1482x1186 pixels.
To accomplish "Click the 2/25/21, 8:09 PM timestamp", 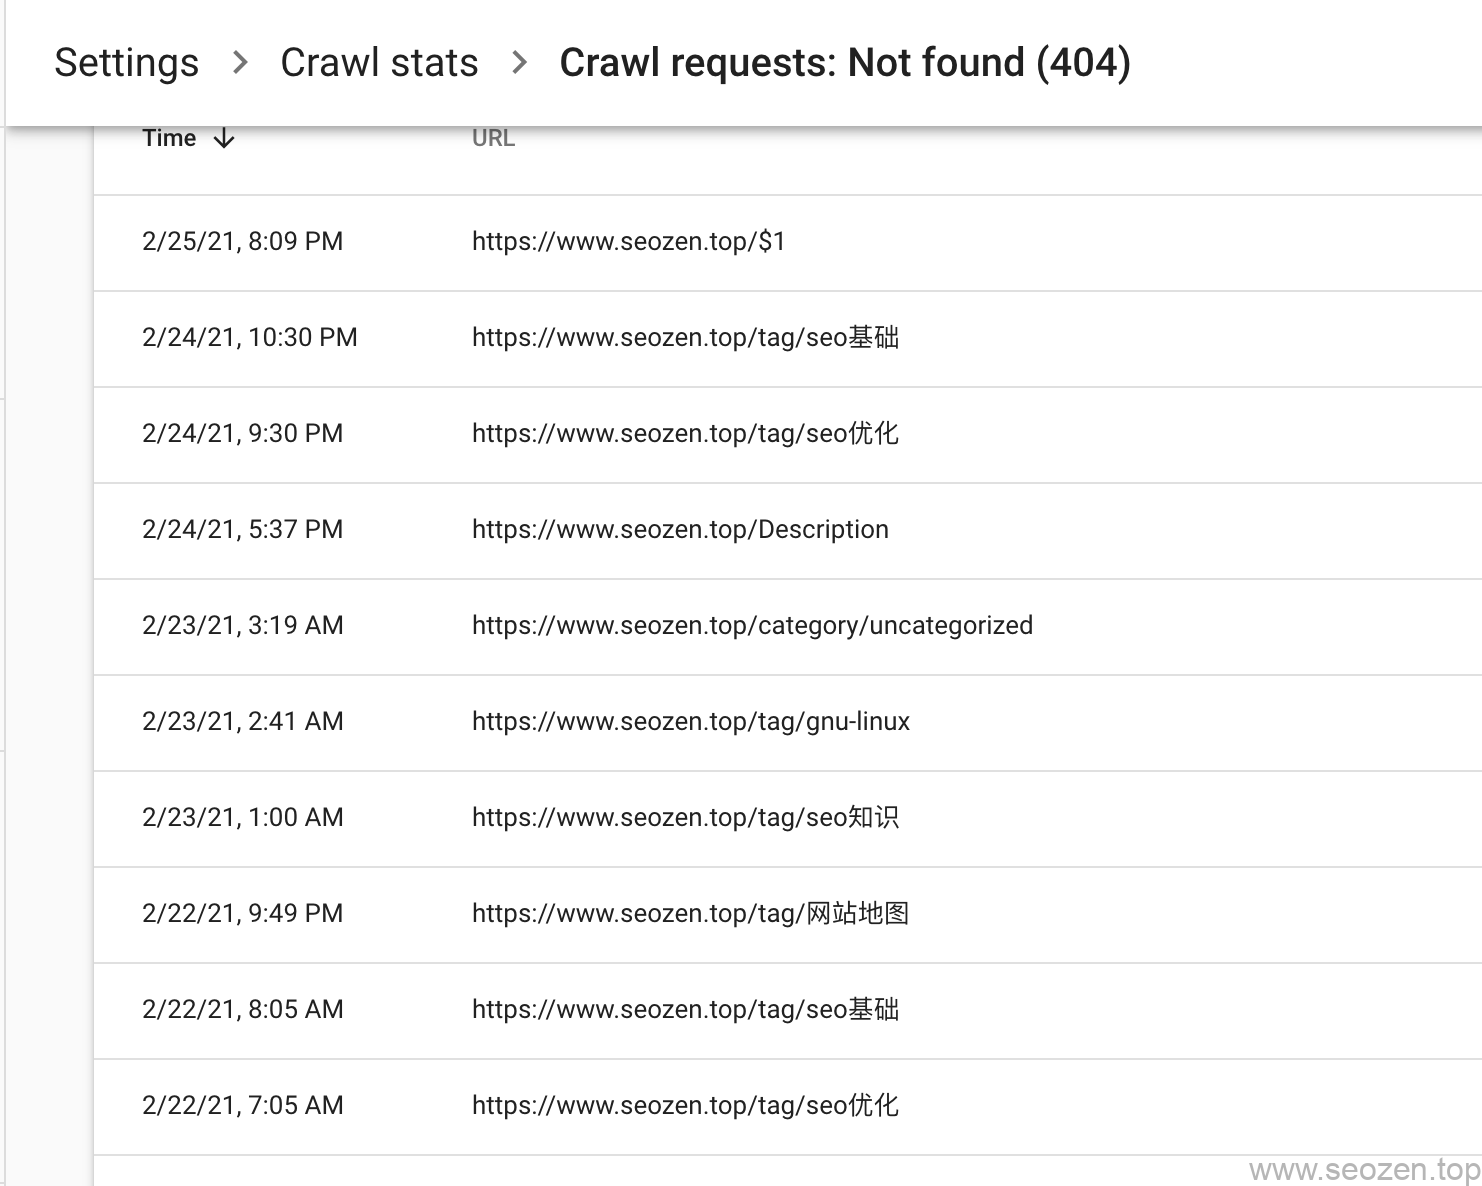I will click(x=242, y=242).
